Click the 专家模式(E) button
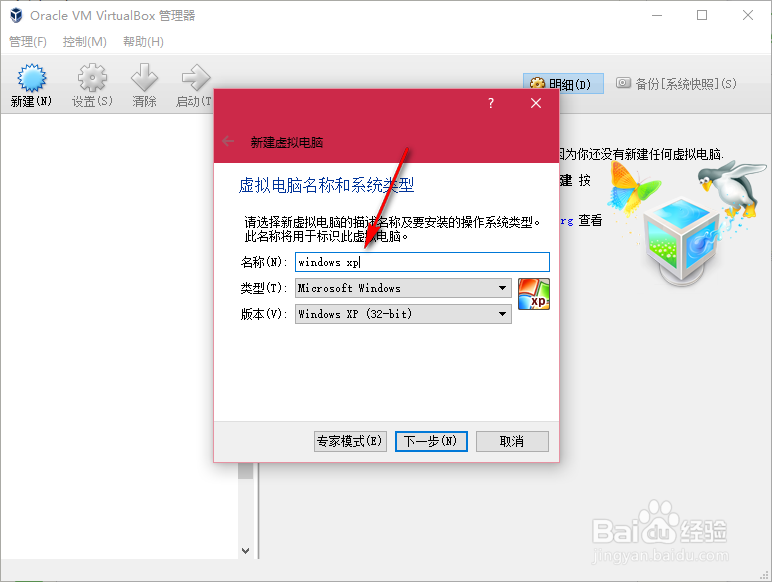This screenshot has height=582, width=772. [x=351, y=441]
